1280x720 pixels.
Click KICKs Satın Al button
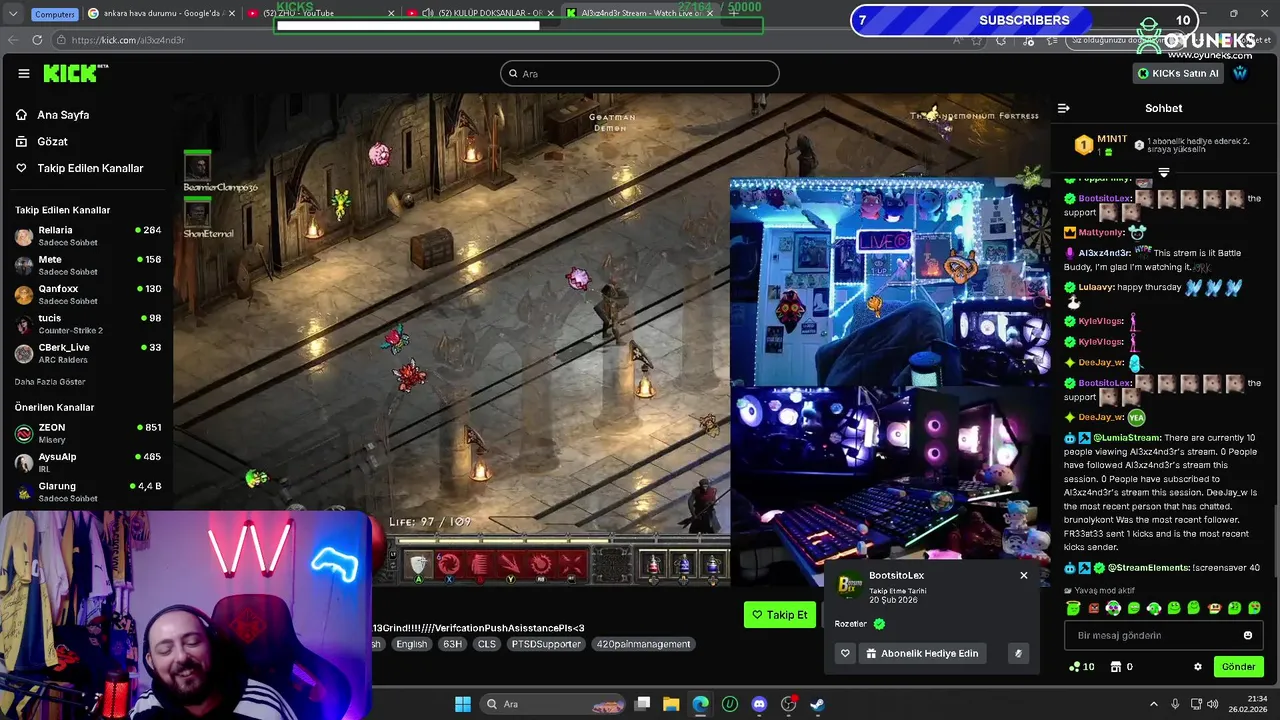(x=1178, y=73)
